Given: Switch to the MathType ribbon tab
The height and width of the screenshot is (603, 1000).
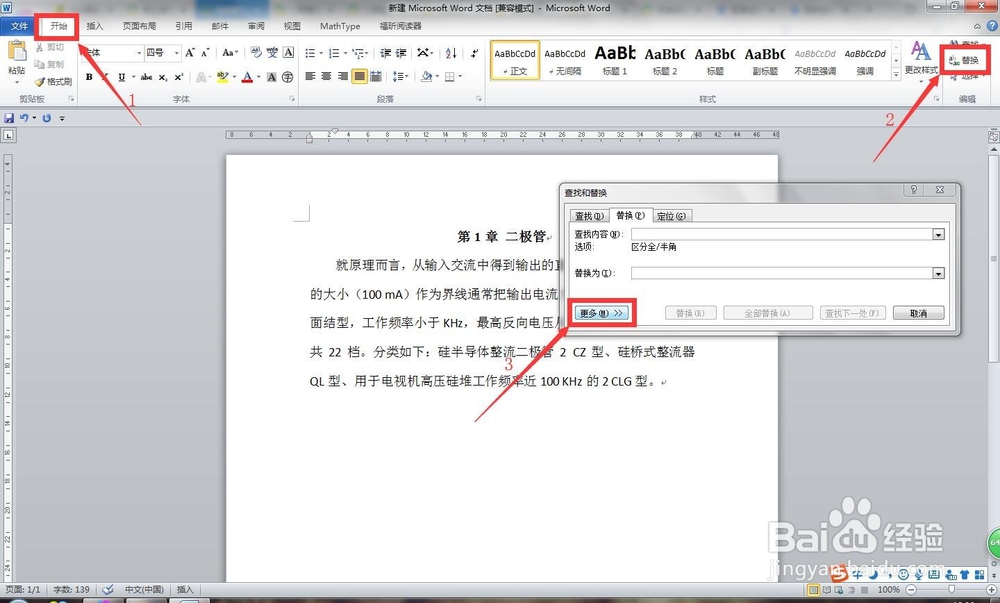Looking at the screenshot, I should (340, 26).
